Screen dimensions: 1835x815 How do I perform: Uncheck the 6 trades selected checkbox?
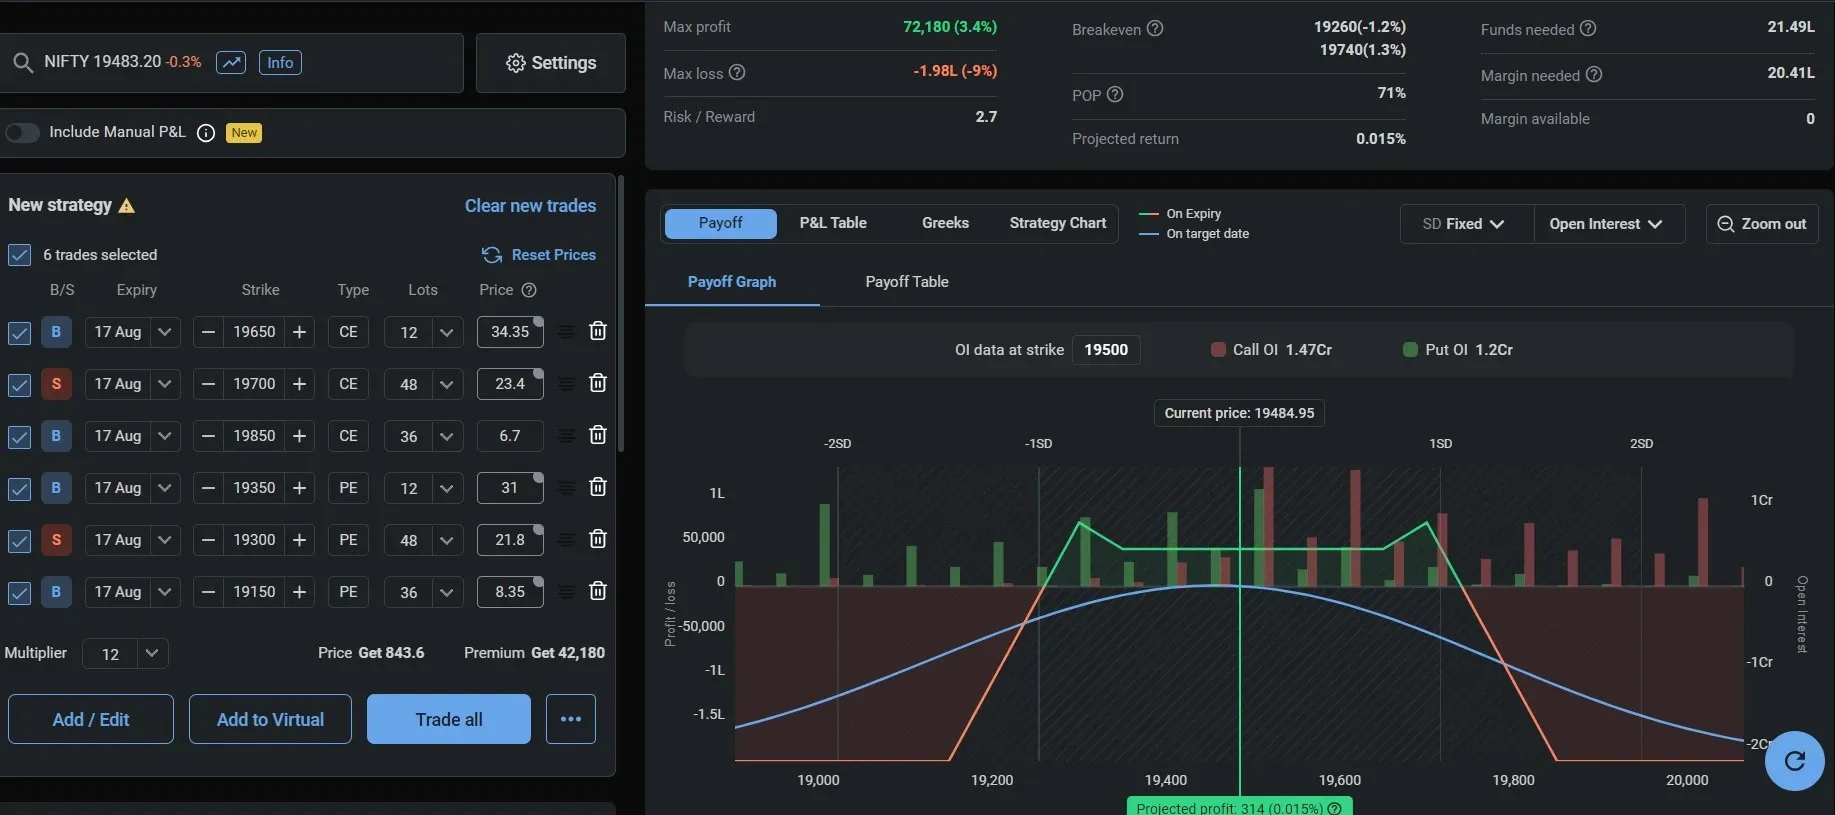pos(19,255)
